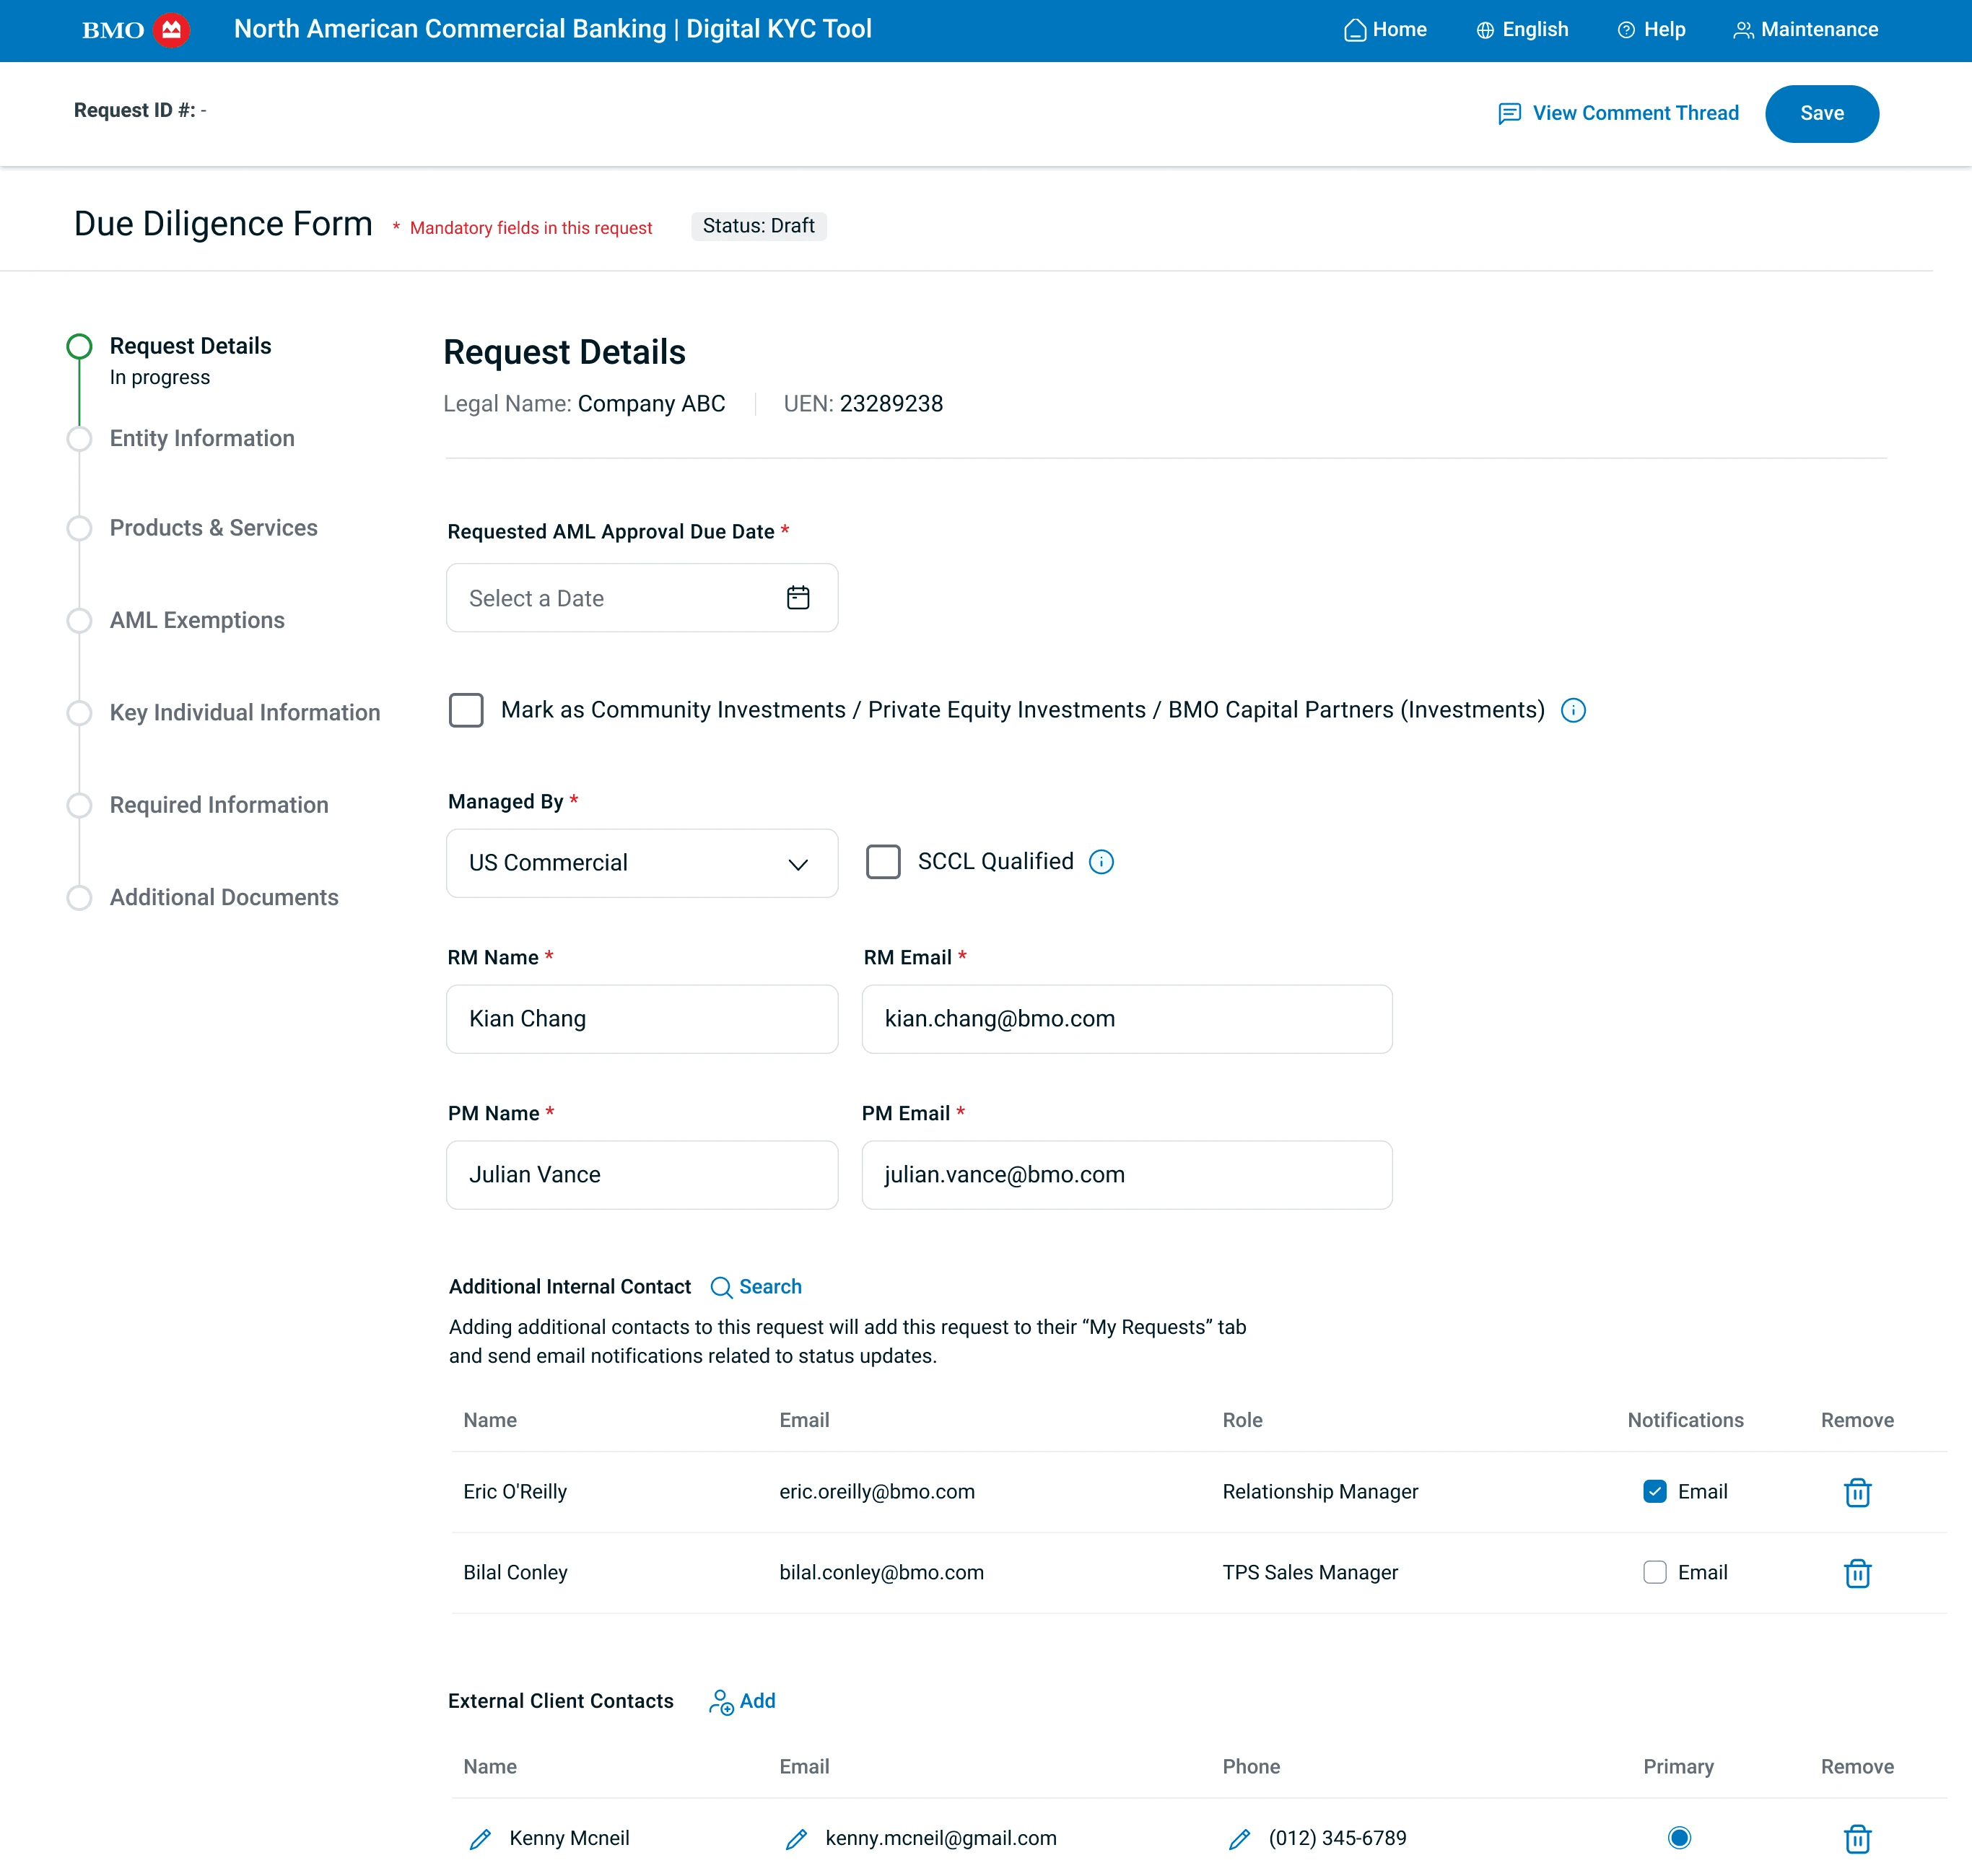Go to Entity Information step
The width and height of the screenshot is (1972, 1876).
coord(201,438)
